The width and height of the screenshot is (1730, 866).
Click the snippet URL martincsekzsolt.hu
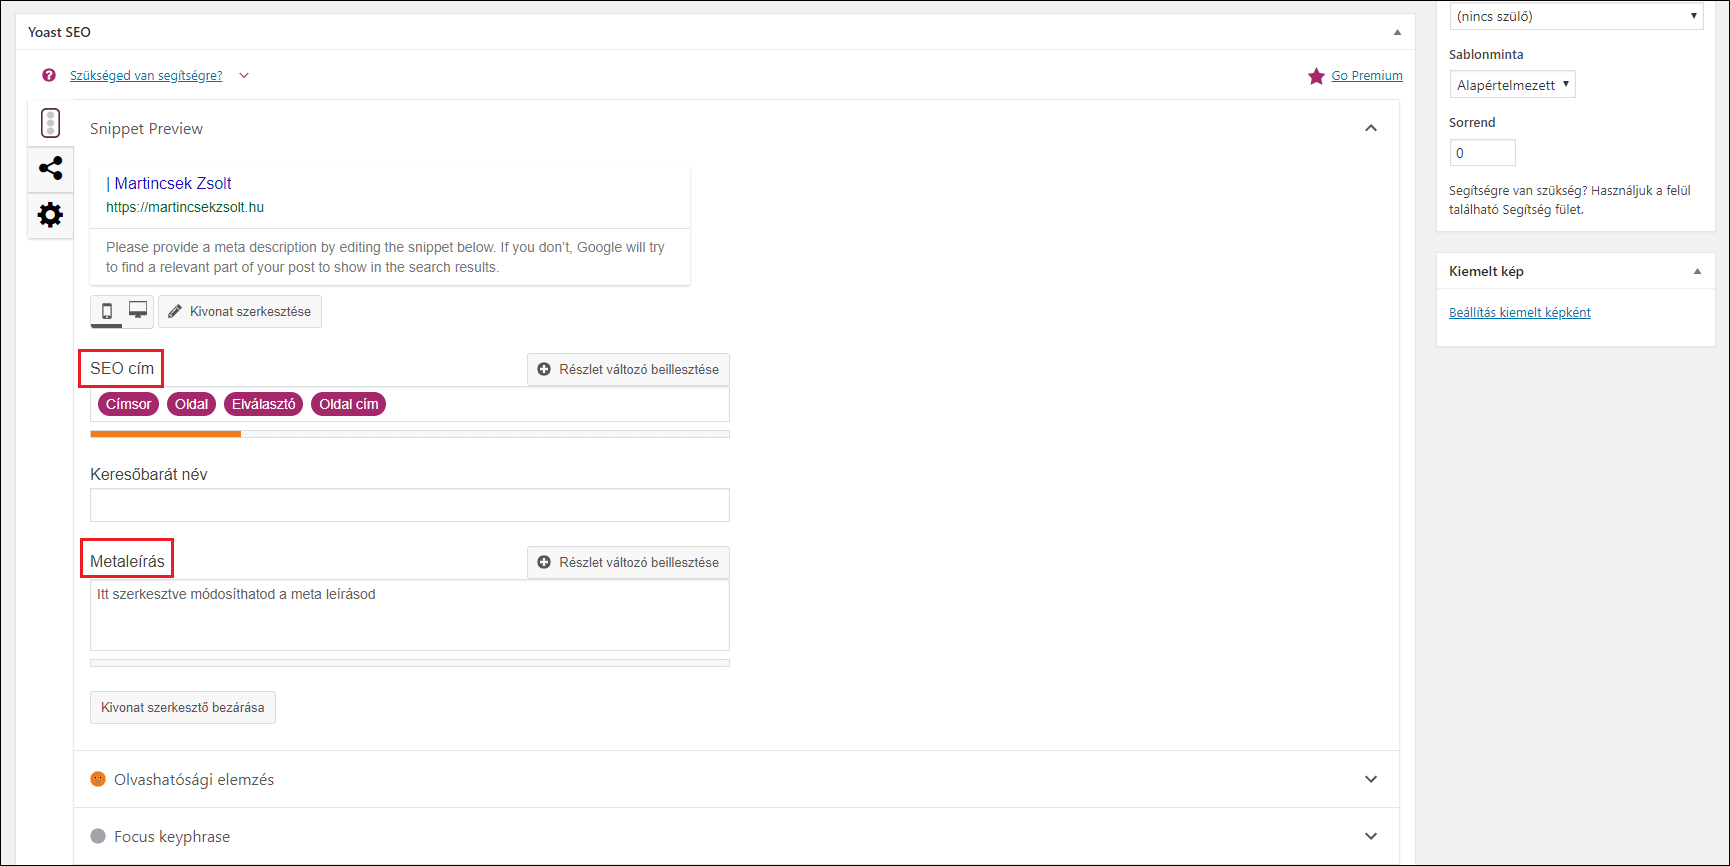click(185, 207)
